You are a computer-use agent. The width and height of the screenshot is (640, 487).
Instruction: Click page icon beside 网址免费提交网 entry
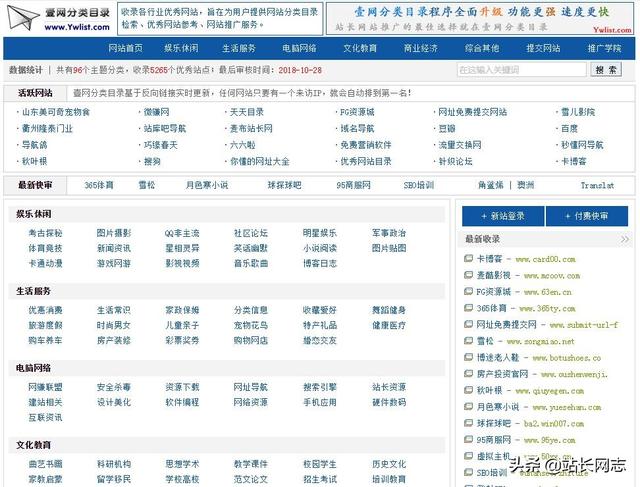(x=468, y=325)
